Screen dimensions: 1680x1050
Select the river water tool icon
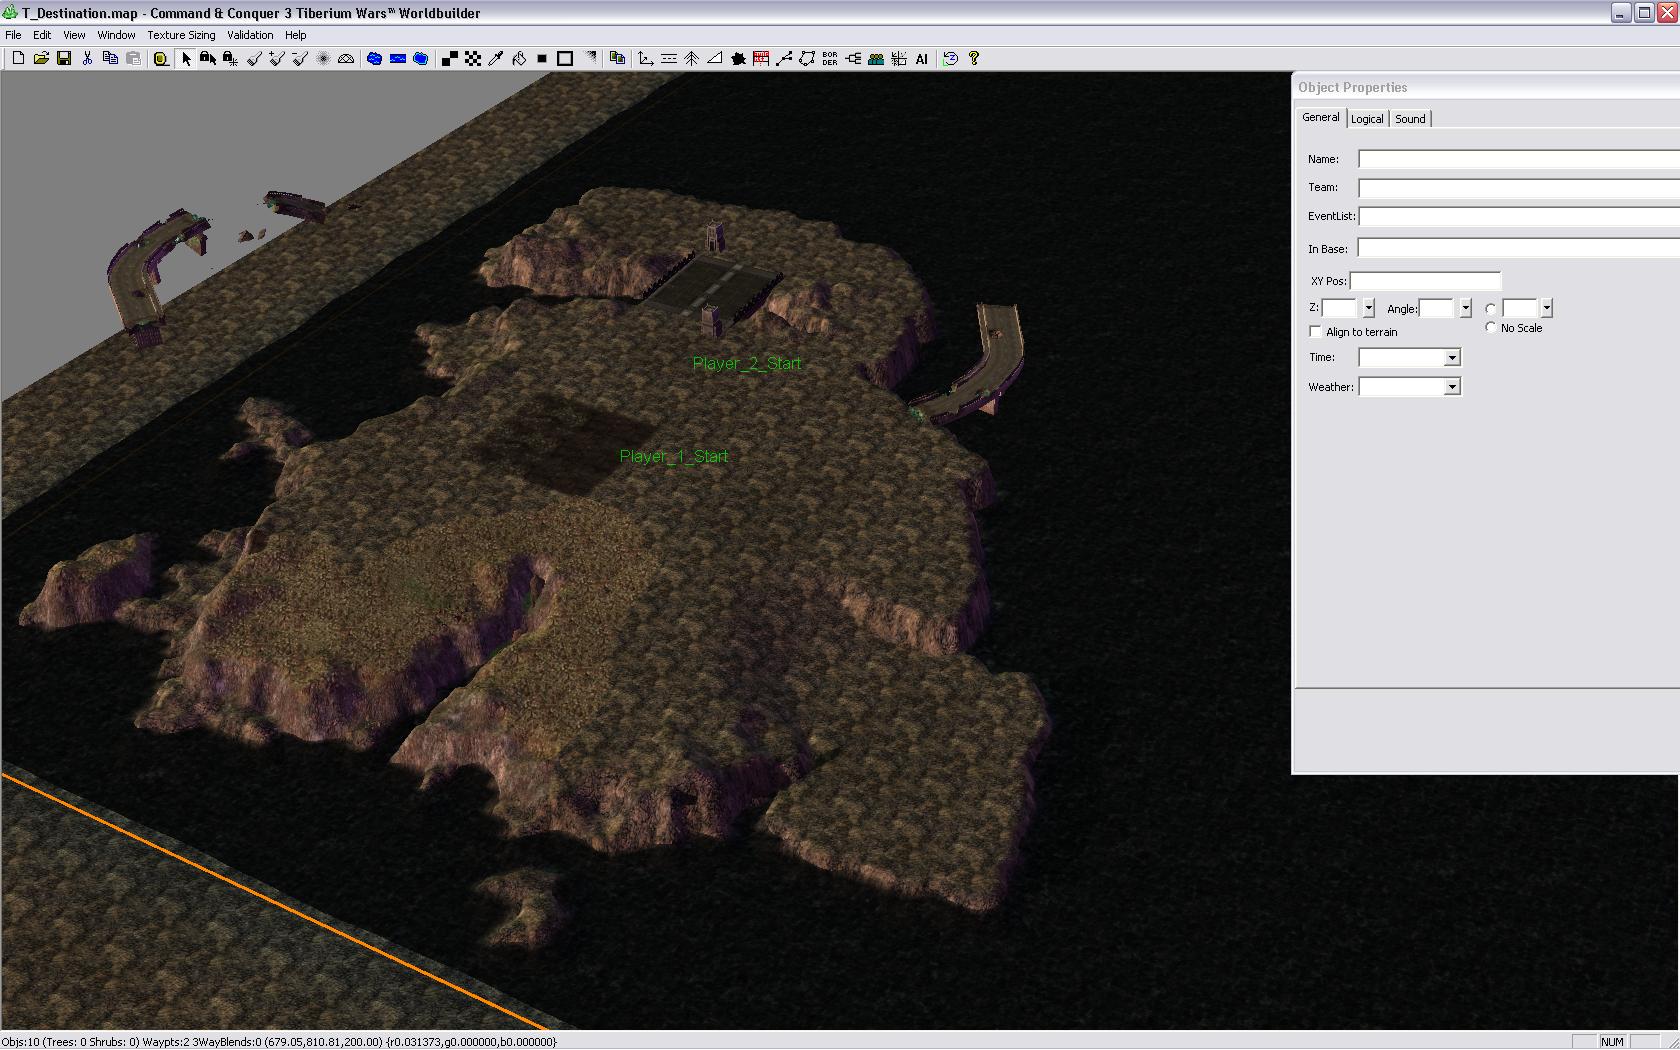tap(397, 59)
